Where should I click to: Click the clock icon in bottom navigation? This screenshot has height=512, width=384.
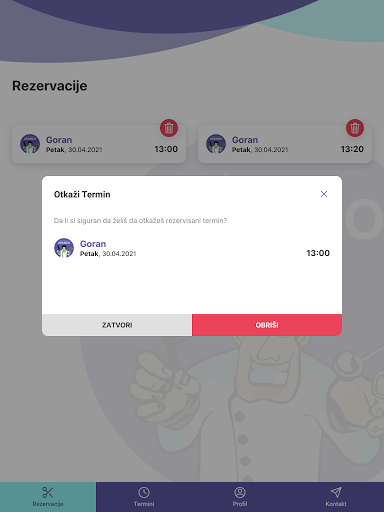(144, 492)
